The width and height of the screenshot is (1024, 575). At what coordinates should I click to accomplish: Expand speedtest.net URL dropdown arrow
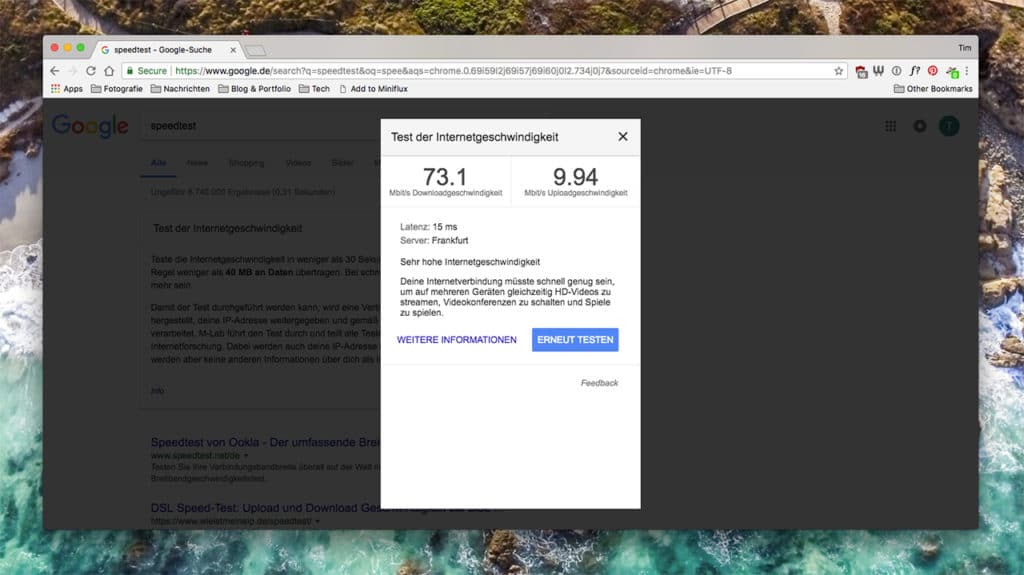(x=246, y=455)
